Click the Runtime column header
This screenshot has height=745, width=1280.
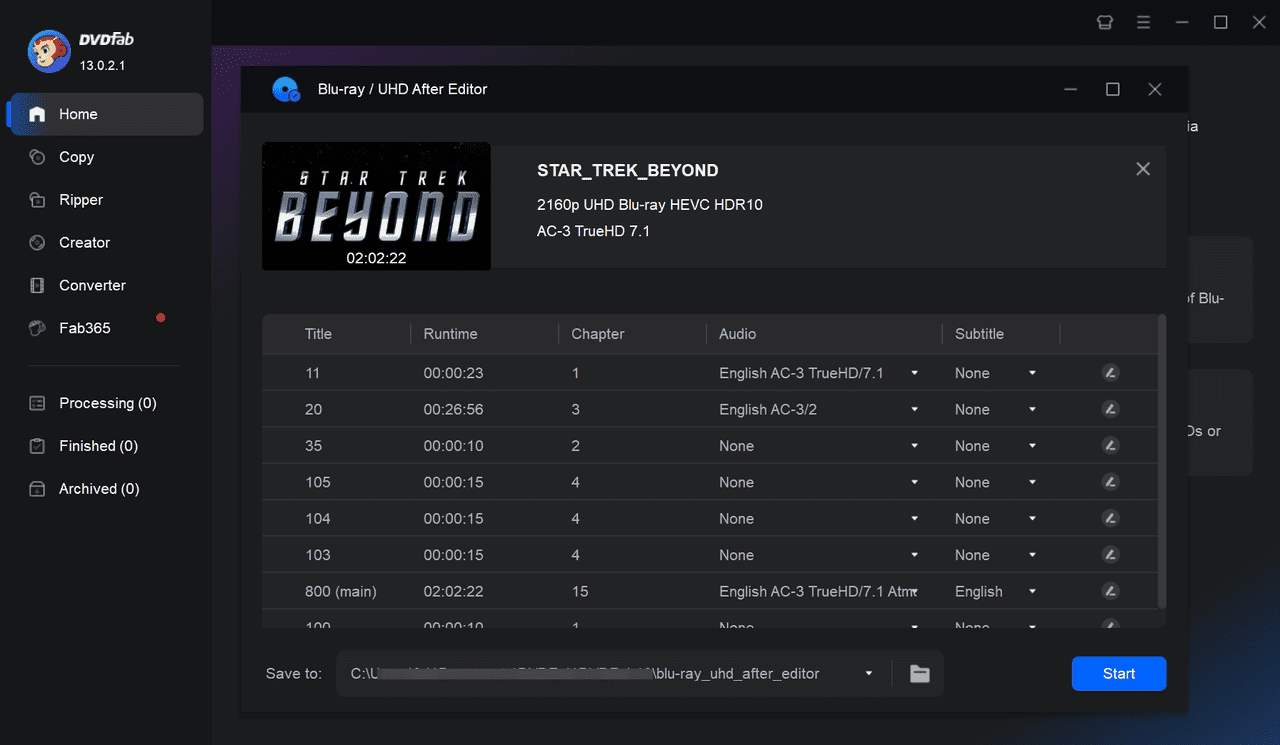[450, 334]
